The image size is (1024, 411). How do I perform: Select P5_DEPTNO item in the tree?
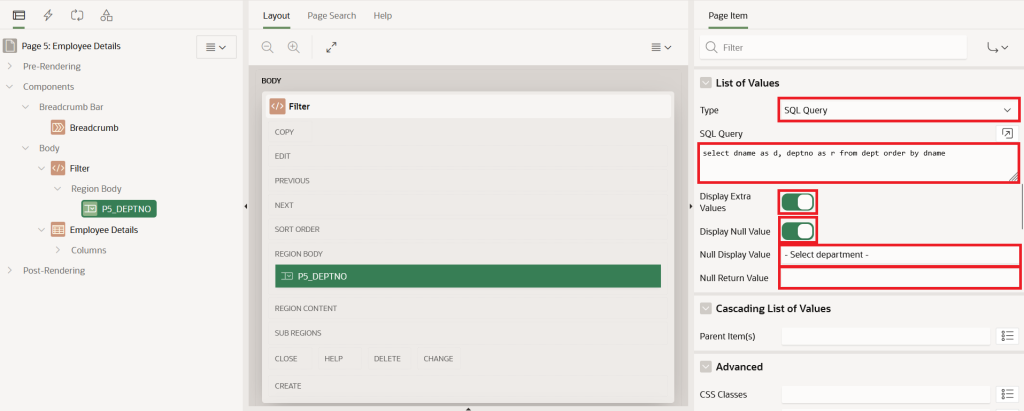tap(120, 208)
